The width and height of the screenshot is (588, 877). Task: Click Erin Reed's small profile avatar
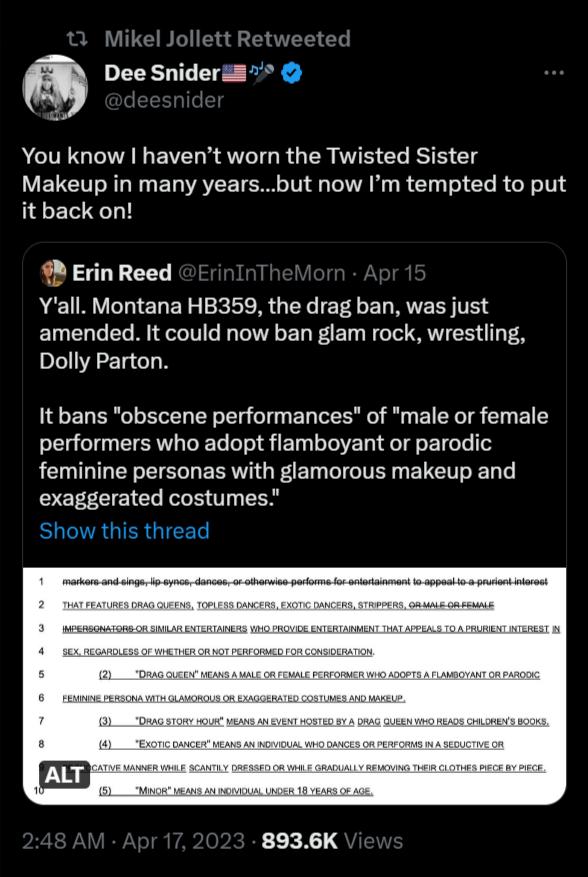coord(54,271)
